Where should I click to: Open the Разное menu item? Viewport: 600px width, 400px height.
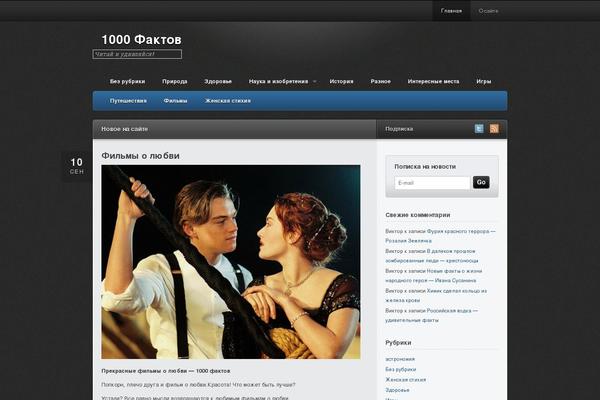pyautogui.click(x=380, y=81)
